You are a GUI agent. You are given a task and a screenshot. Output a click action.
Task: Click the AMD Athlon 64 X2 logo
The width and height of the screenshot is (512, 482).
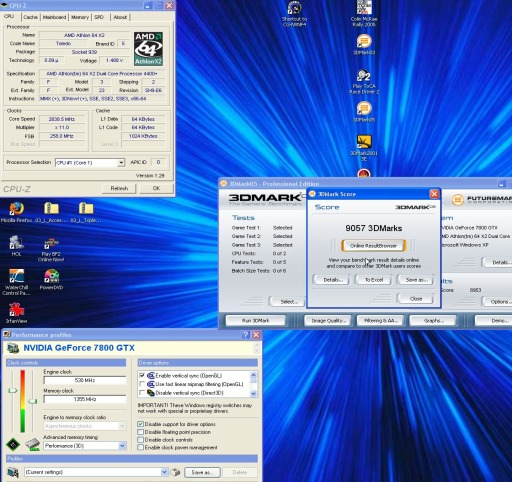click(x=148, y=49)
